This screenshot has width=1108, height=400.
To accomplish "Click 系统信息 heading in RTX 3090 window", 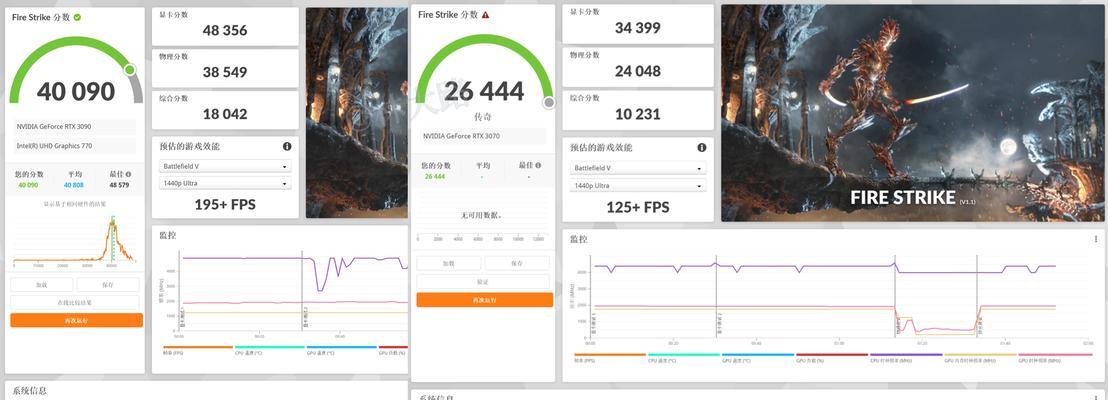I will pyautogui.click(x=30, y=391).
